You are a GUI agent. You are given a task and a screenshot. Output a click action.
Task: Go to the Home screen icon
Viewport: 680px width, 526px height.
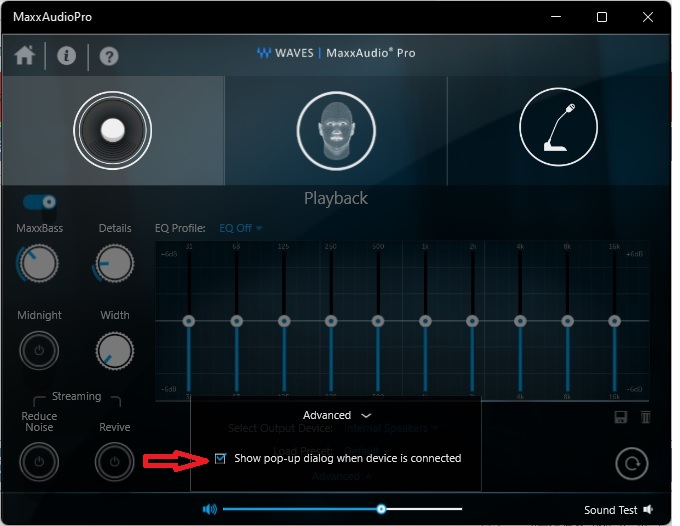coord(25,56)
